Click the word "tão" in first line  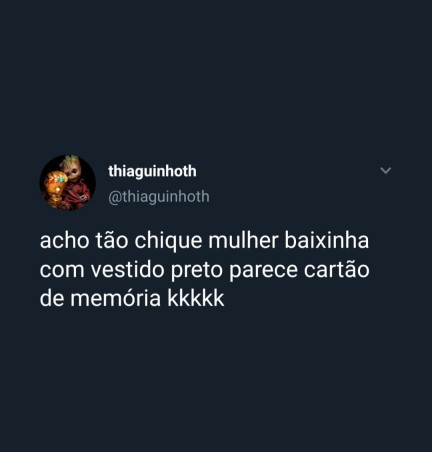pos(112,241)
